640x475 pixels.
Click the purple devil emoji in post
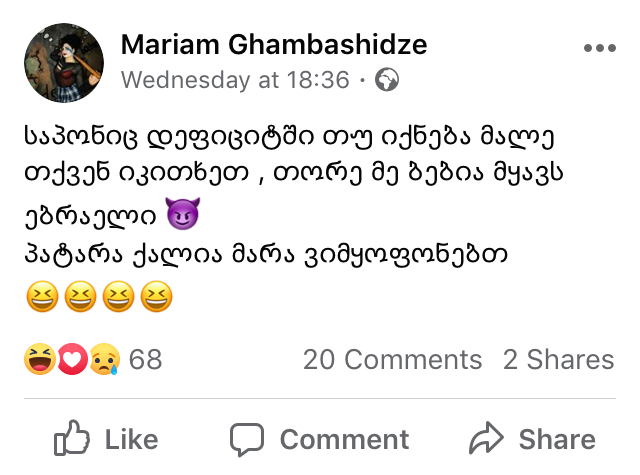pos(183,213)
